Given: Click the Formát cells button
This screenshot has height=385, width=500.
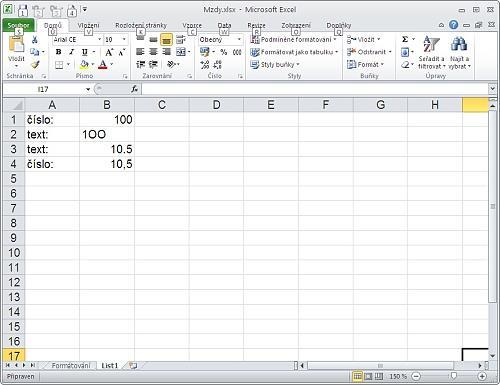Looking at the screenshot, I should pos(366,64).
